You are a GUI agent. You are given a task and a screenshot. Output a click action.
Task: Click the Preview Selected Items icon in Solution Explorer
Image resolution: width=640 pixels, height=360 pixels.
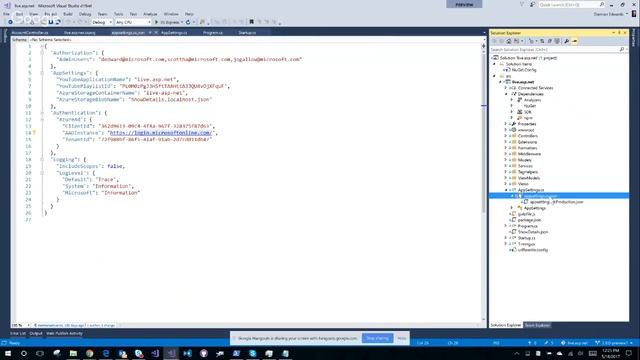[575, 41]
